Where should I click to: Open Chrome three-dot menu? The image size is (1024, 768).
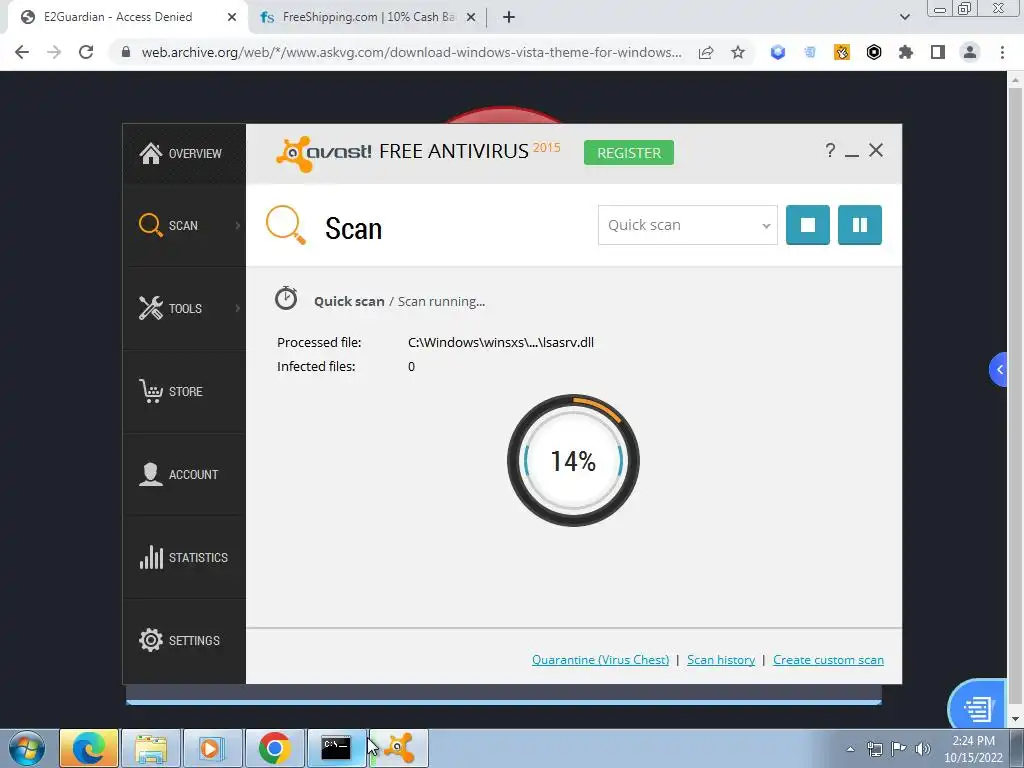pyautogui.click(x=1002, y=52)
